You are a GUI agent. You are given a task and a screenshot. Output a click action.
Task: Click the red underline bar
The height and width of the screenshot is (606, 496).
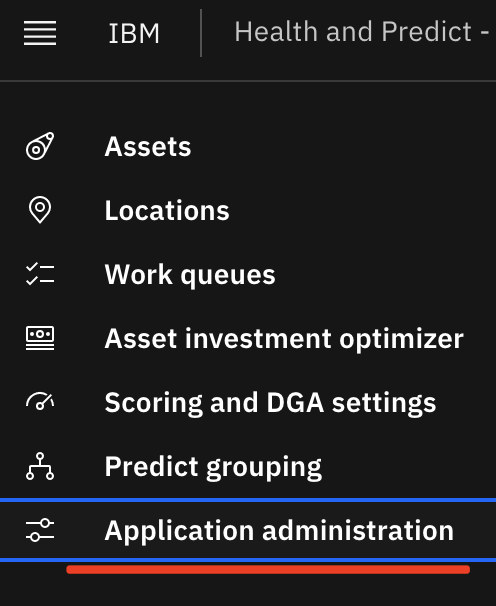(x=268, y=569)
